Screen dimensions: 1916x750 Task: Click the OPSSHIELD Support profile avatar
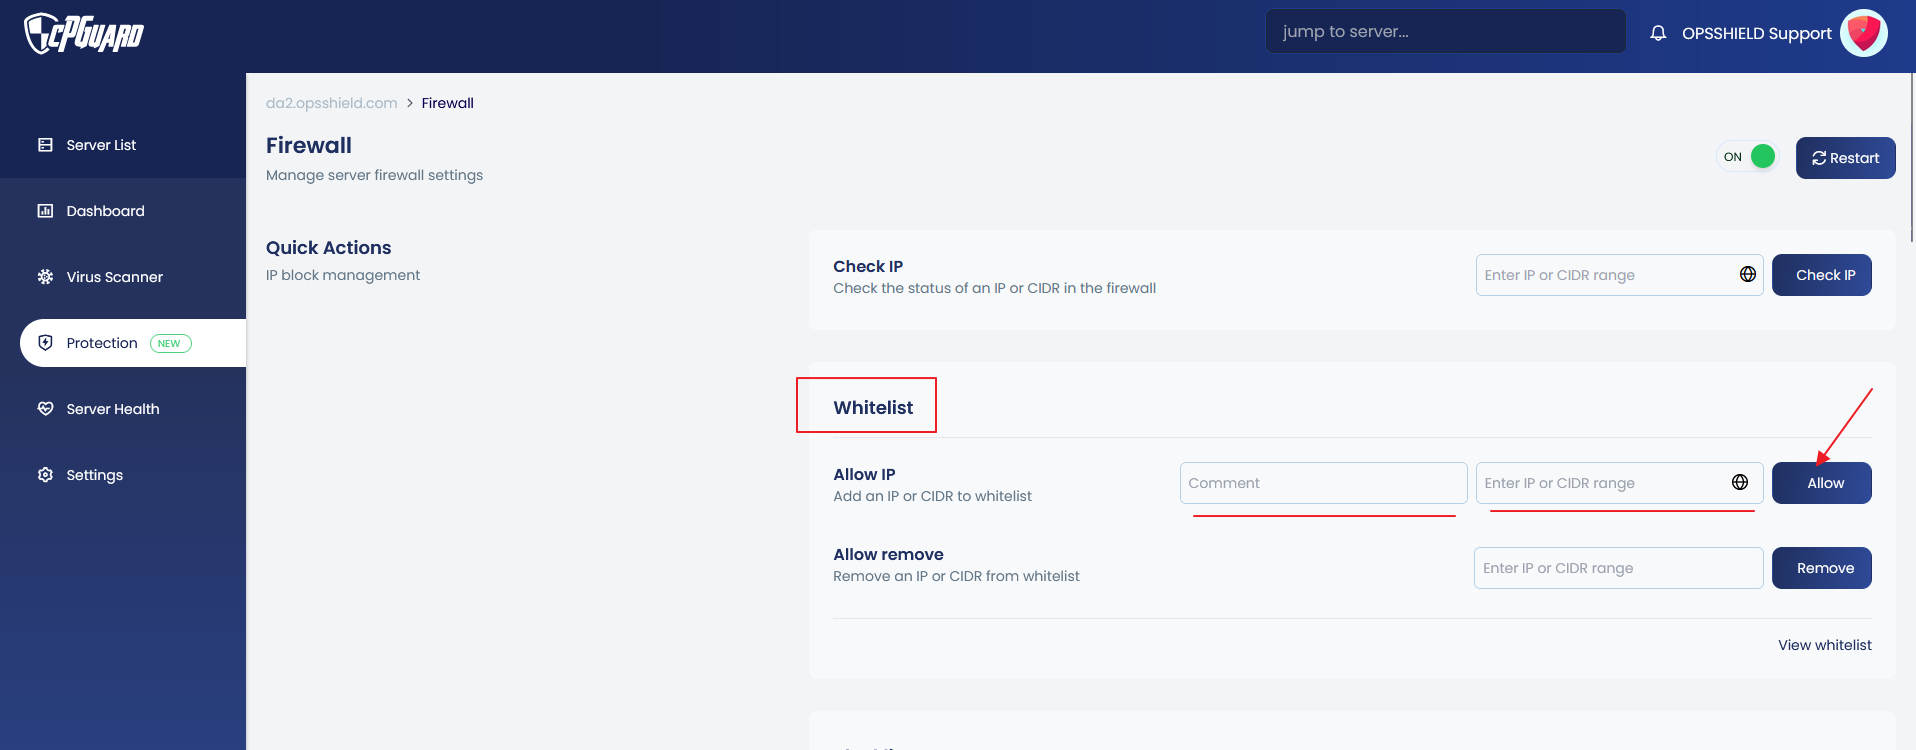tap(1863, 33)
